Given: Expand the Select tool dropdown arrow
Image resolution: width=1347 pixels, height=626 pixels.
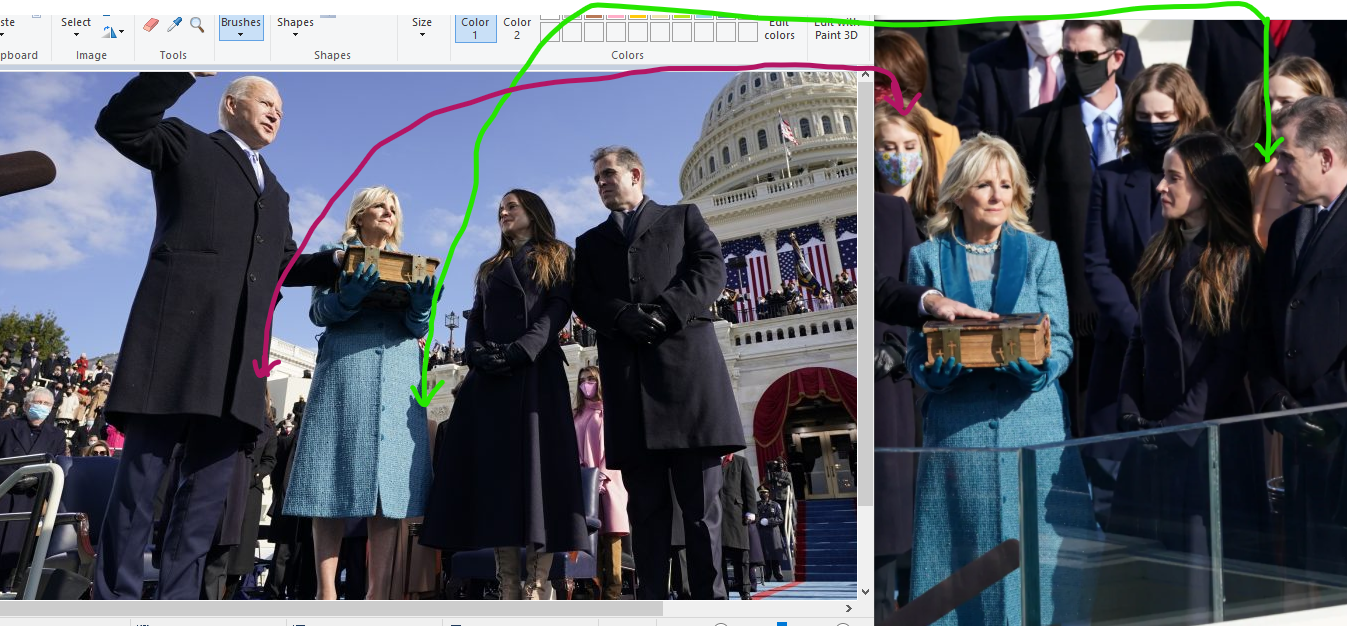Looking at the screenshot, I should click(x=77, y=35).
